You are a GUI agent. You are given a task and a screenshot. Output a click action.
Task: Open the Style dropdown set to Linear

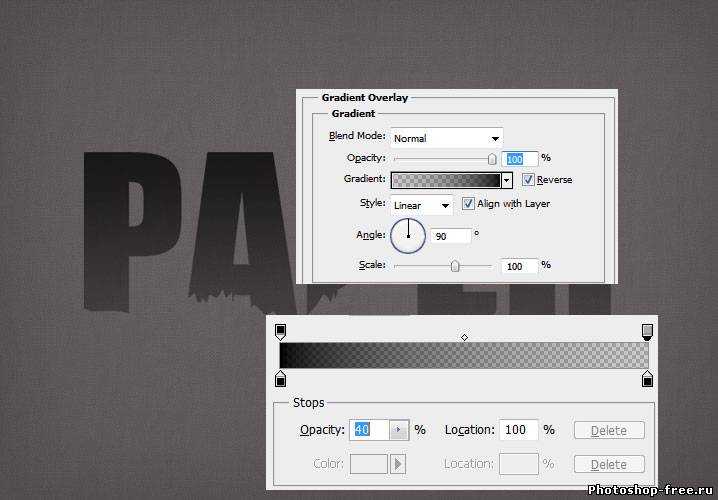pyautogui.click(x=421, y=205)
